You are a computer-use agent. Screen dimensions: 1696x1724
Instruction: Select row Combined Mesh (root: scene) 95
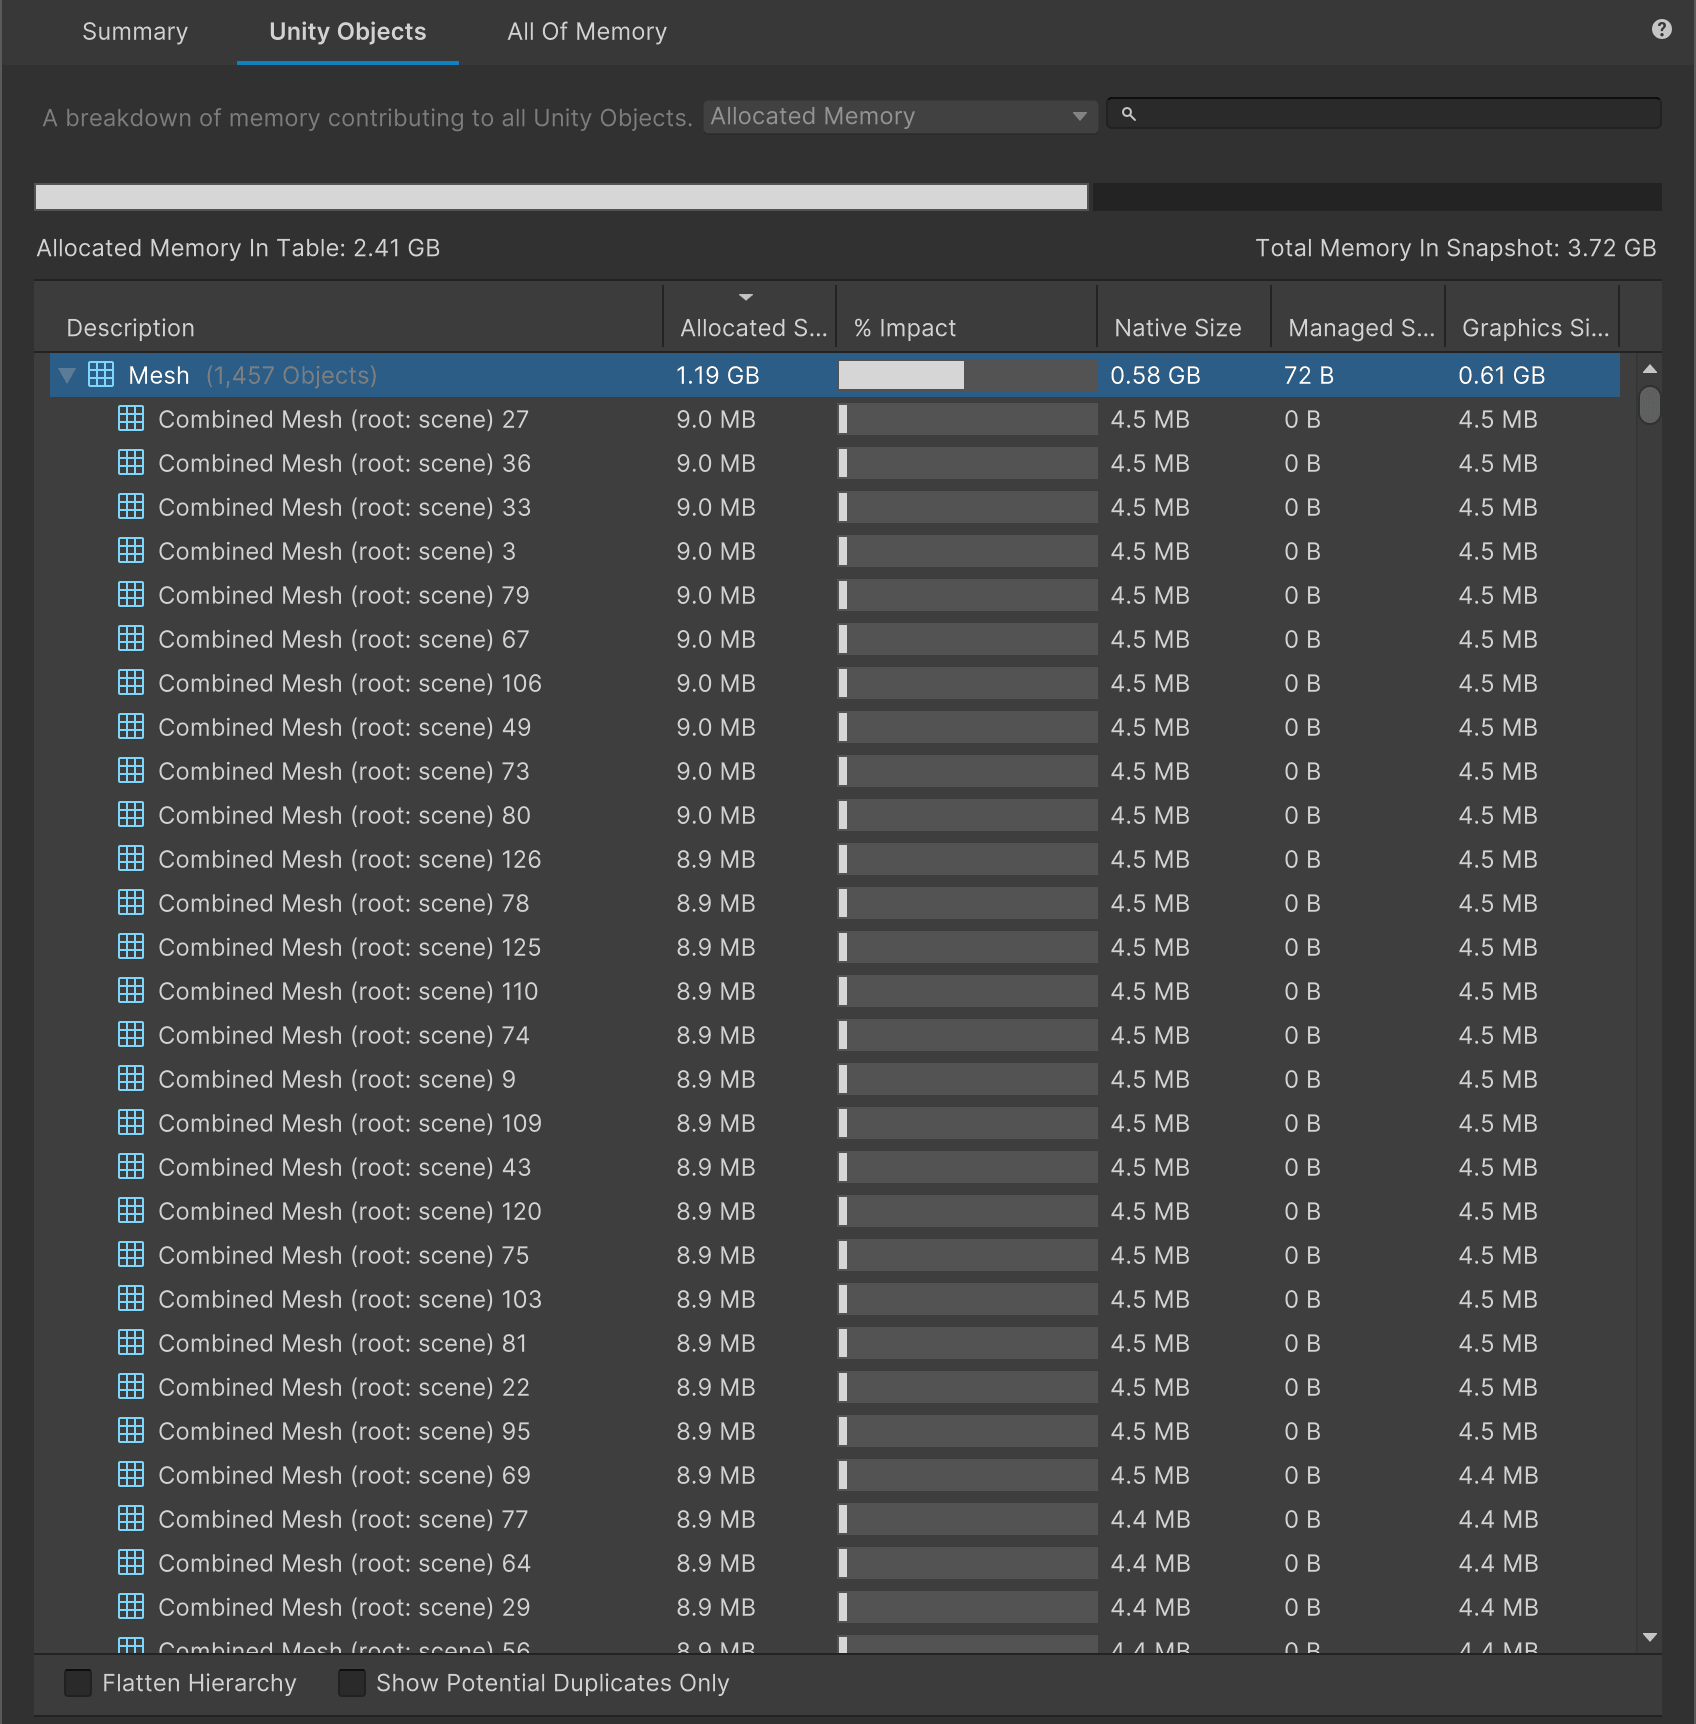[x=835, y=1431]
